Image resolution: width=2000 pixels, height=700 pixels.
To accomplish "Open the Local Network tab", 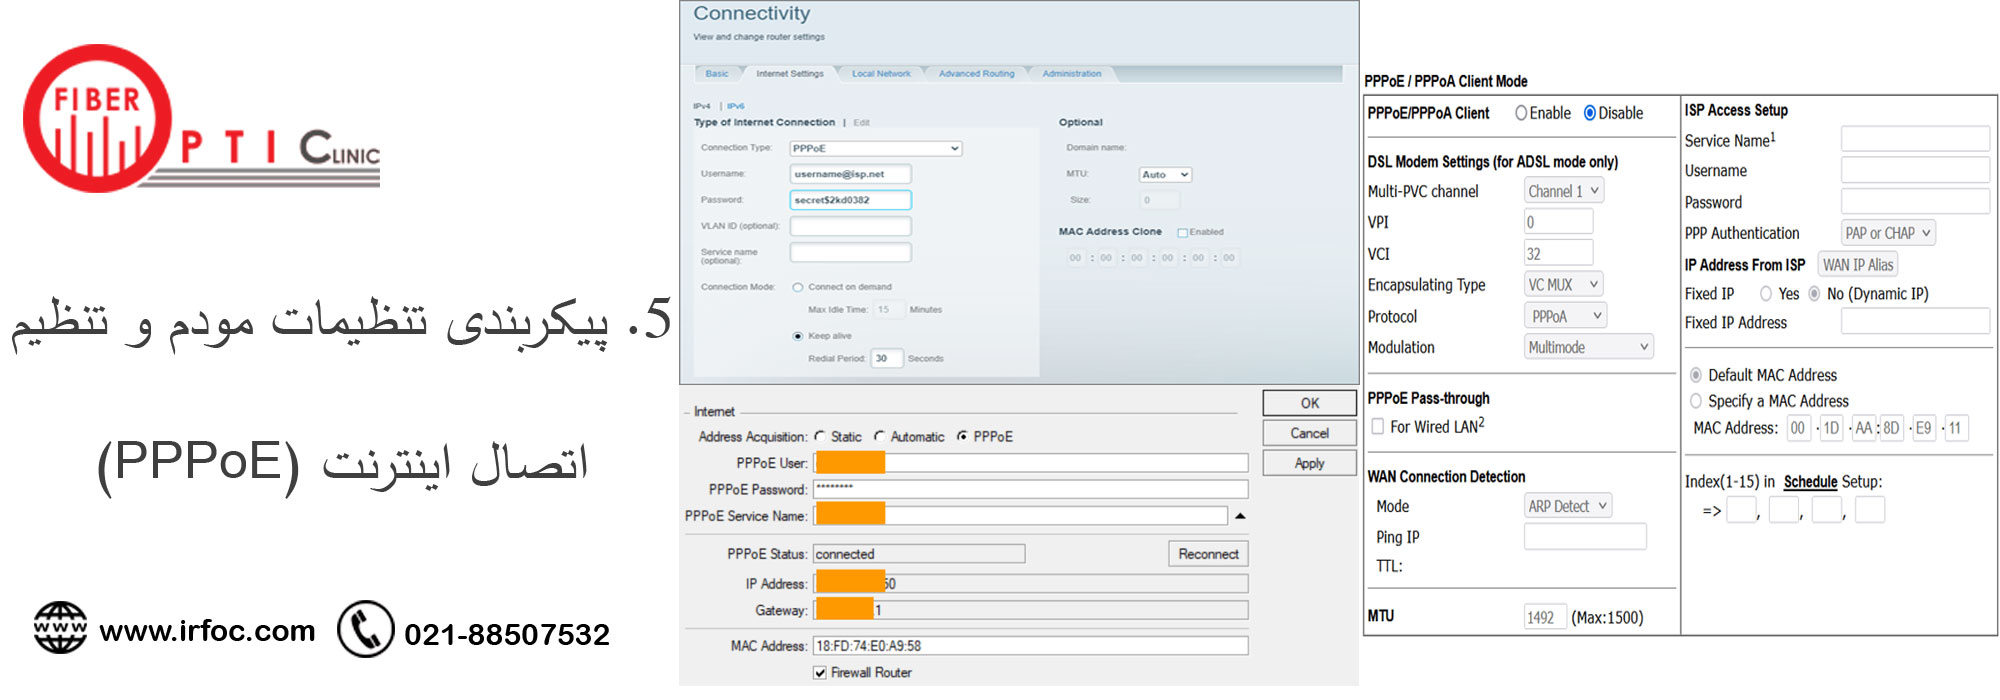I will coord(881,74).
